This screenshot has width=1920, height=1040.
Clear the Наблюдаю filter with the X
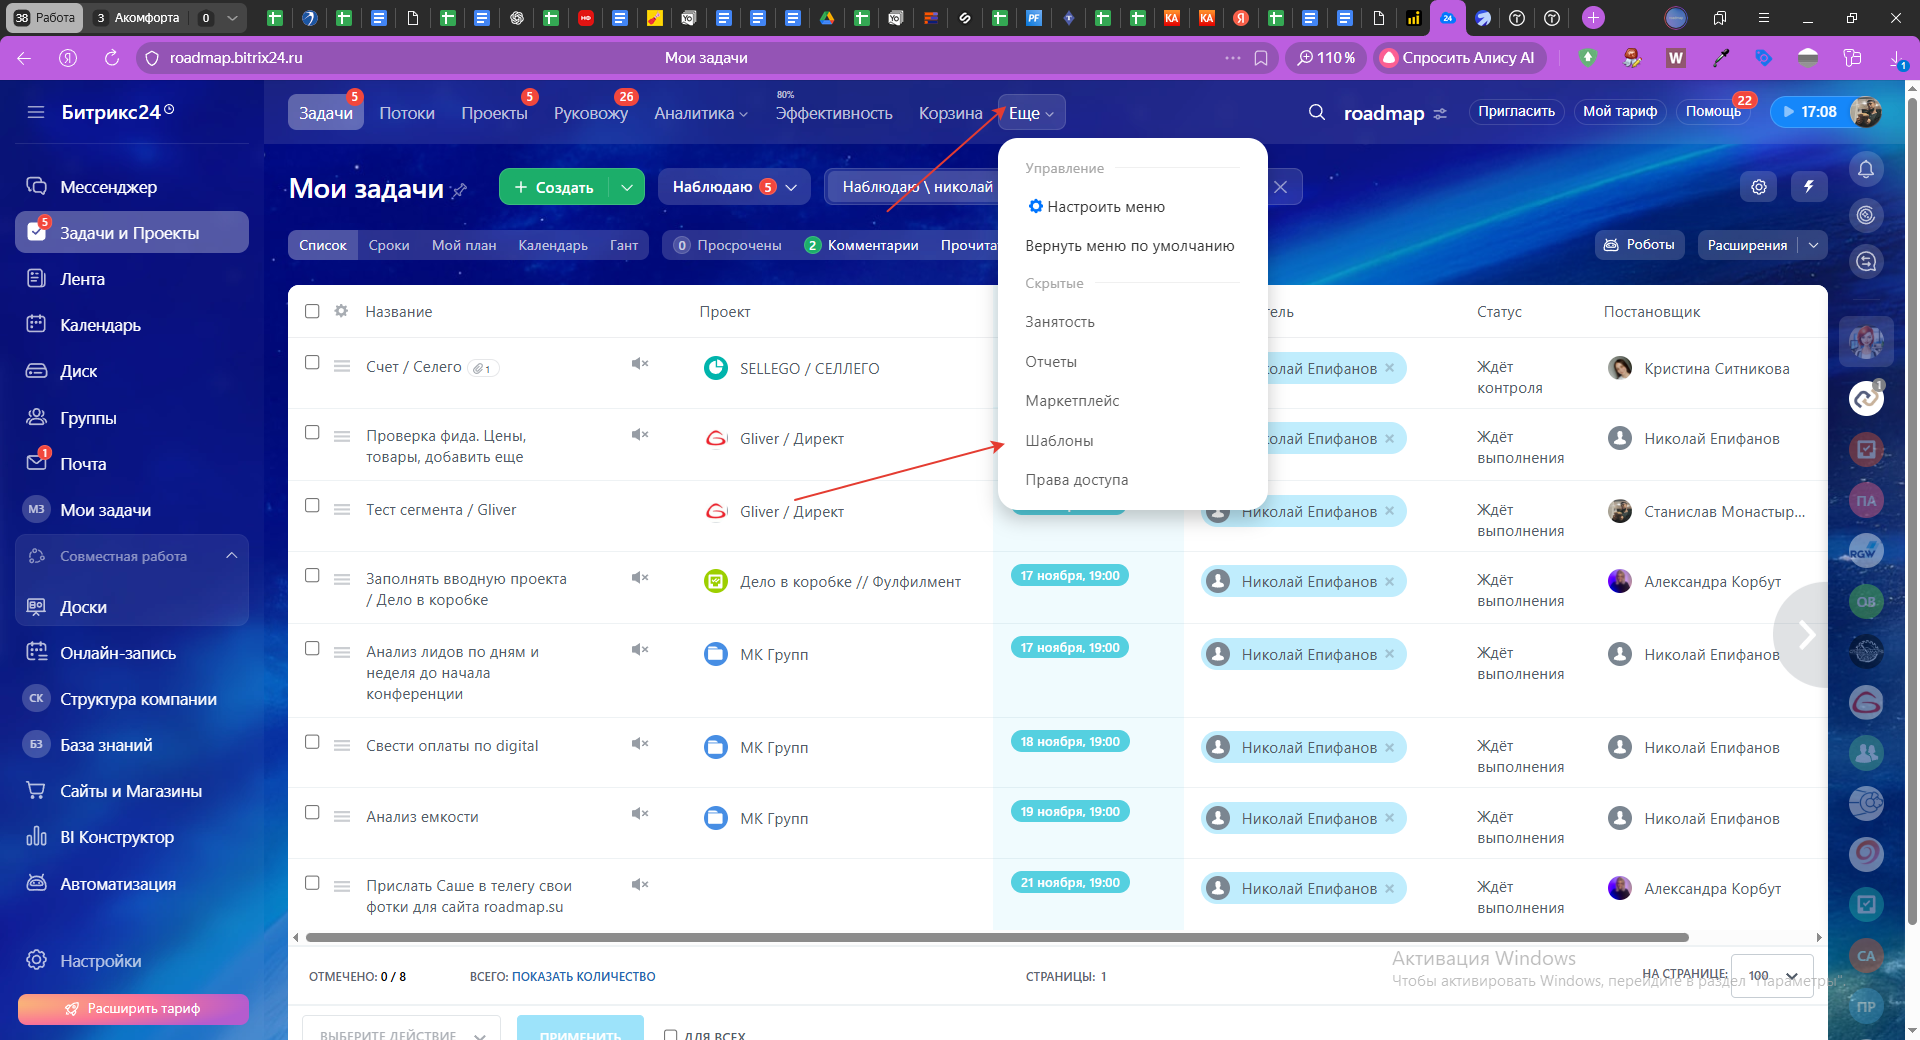point(1280,187)
